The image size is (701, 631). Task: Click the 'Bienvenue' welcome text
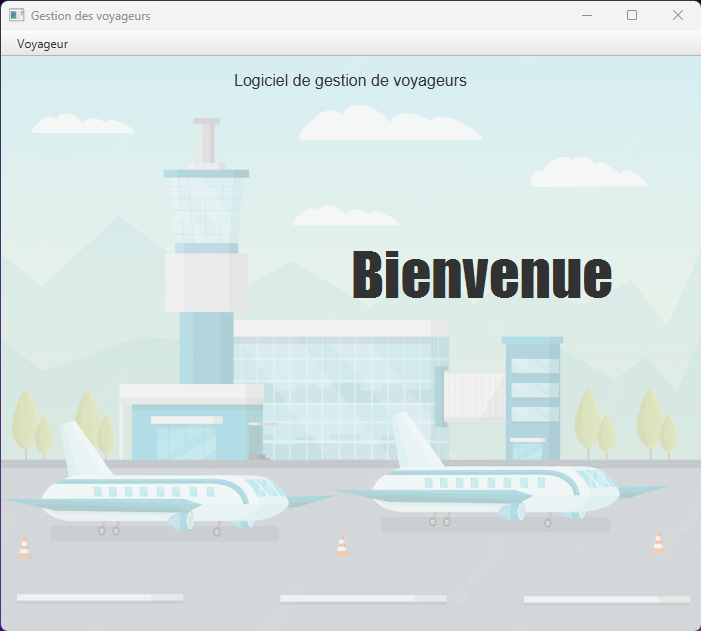(482, 274)
